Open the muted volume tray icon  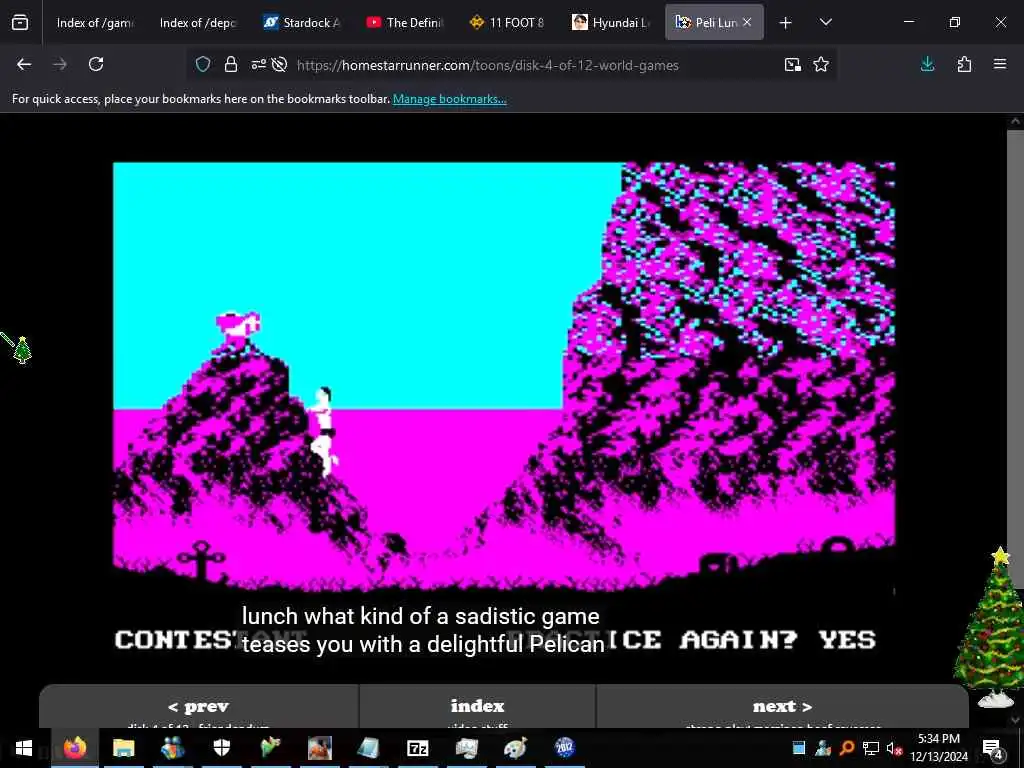(x=894, y=748)
